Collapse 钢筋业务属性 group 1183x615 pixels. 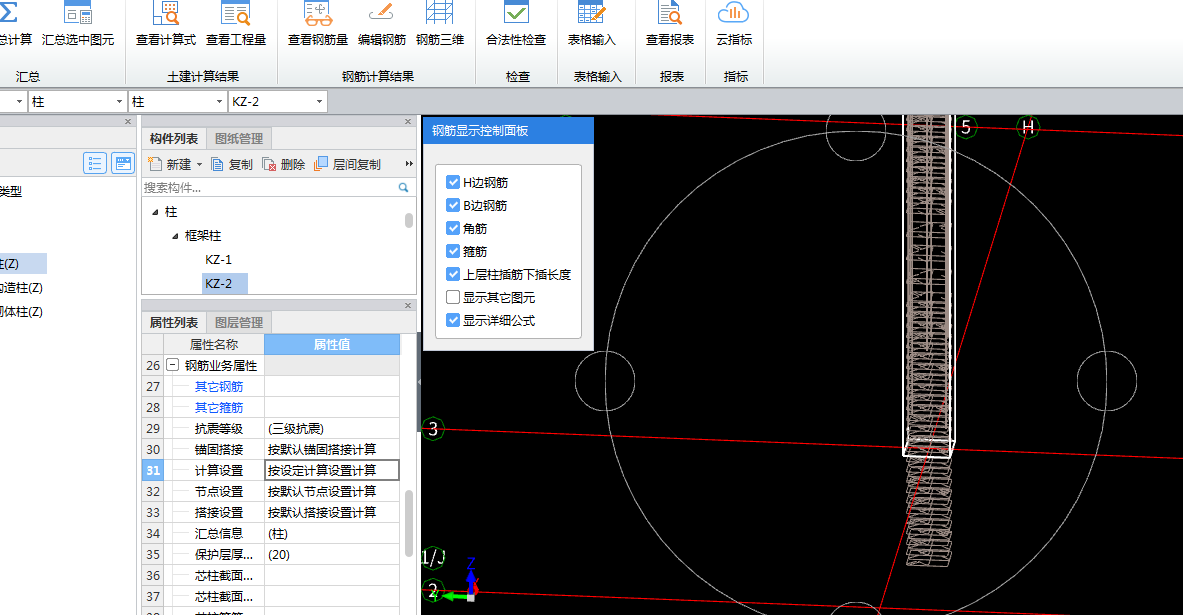pyautogui.click(x=172, y=365)
